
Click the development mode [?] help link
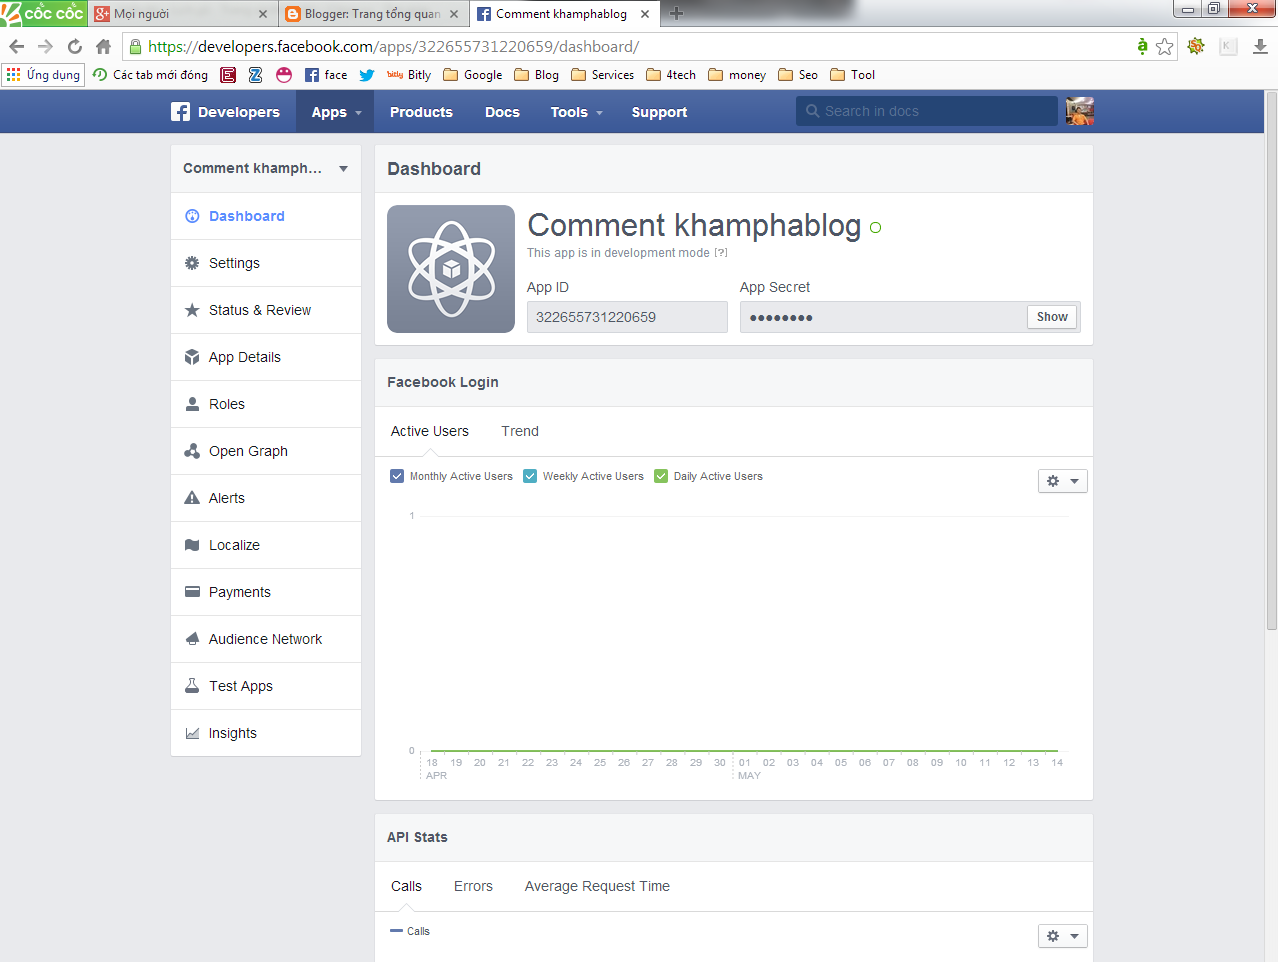[x=721, y=253]
